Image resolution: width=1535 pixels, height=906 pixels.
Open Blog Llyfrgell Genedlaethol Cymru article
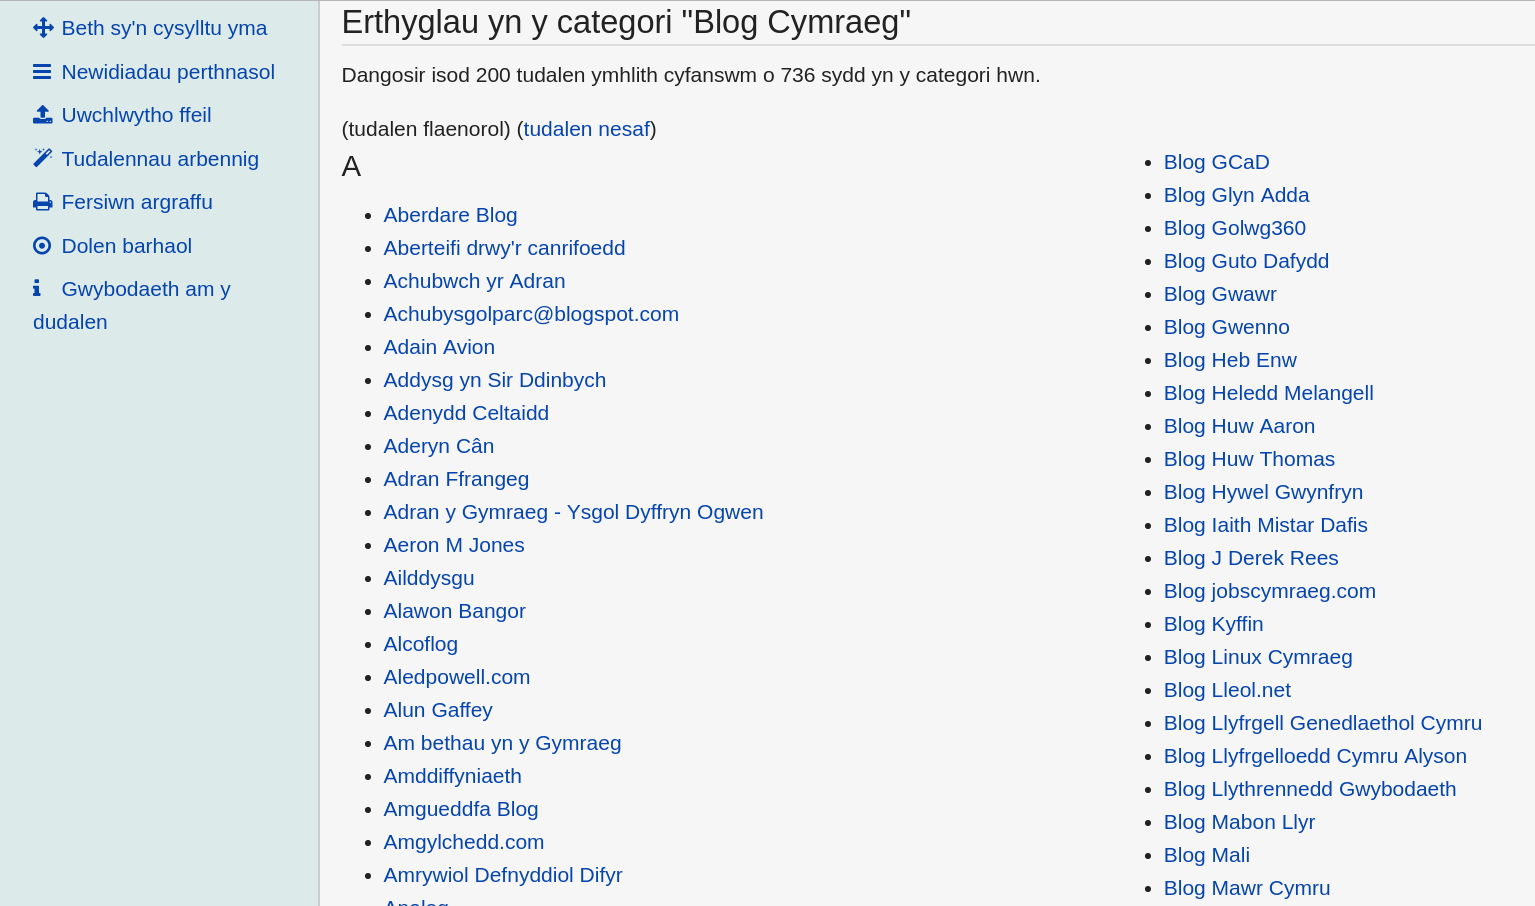pyautogui.click(x=1323, y=723)
